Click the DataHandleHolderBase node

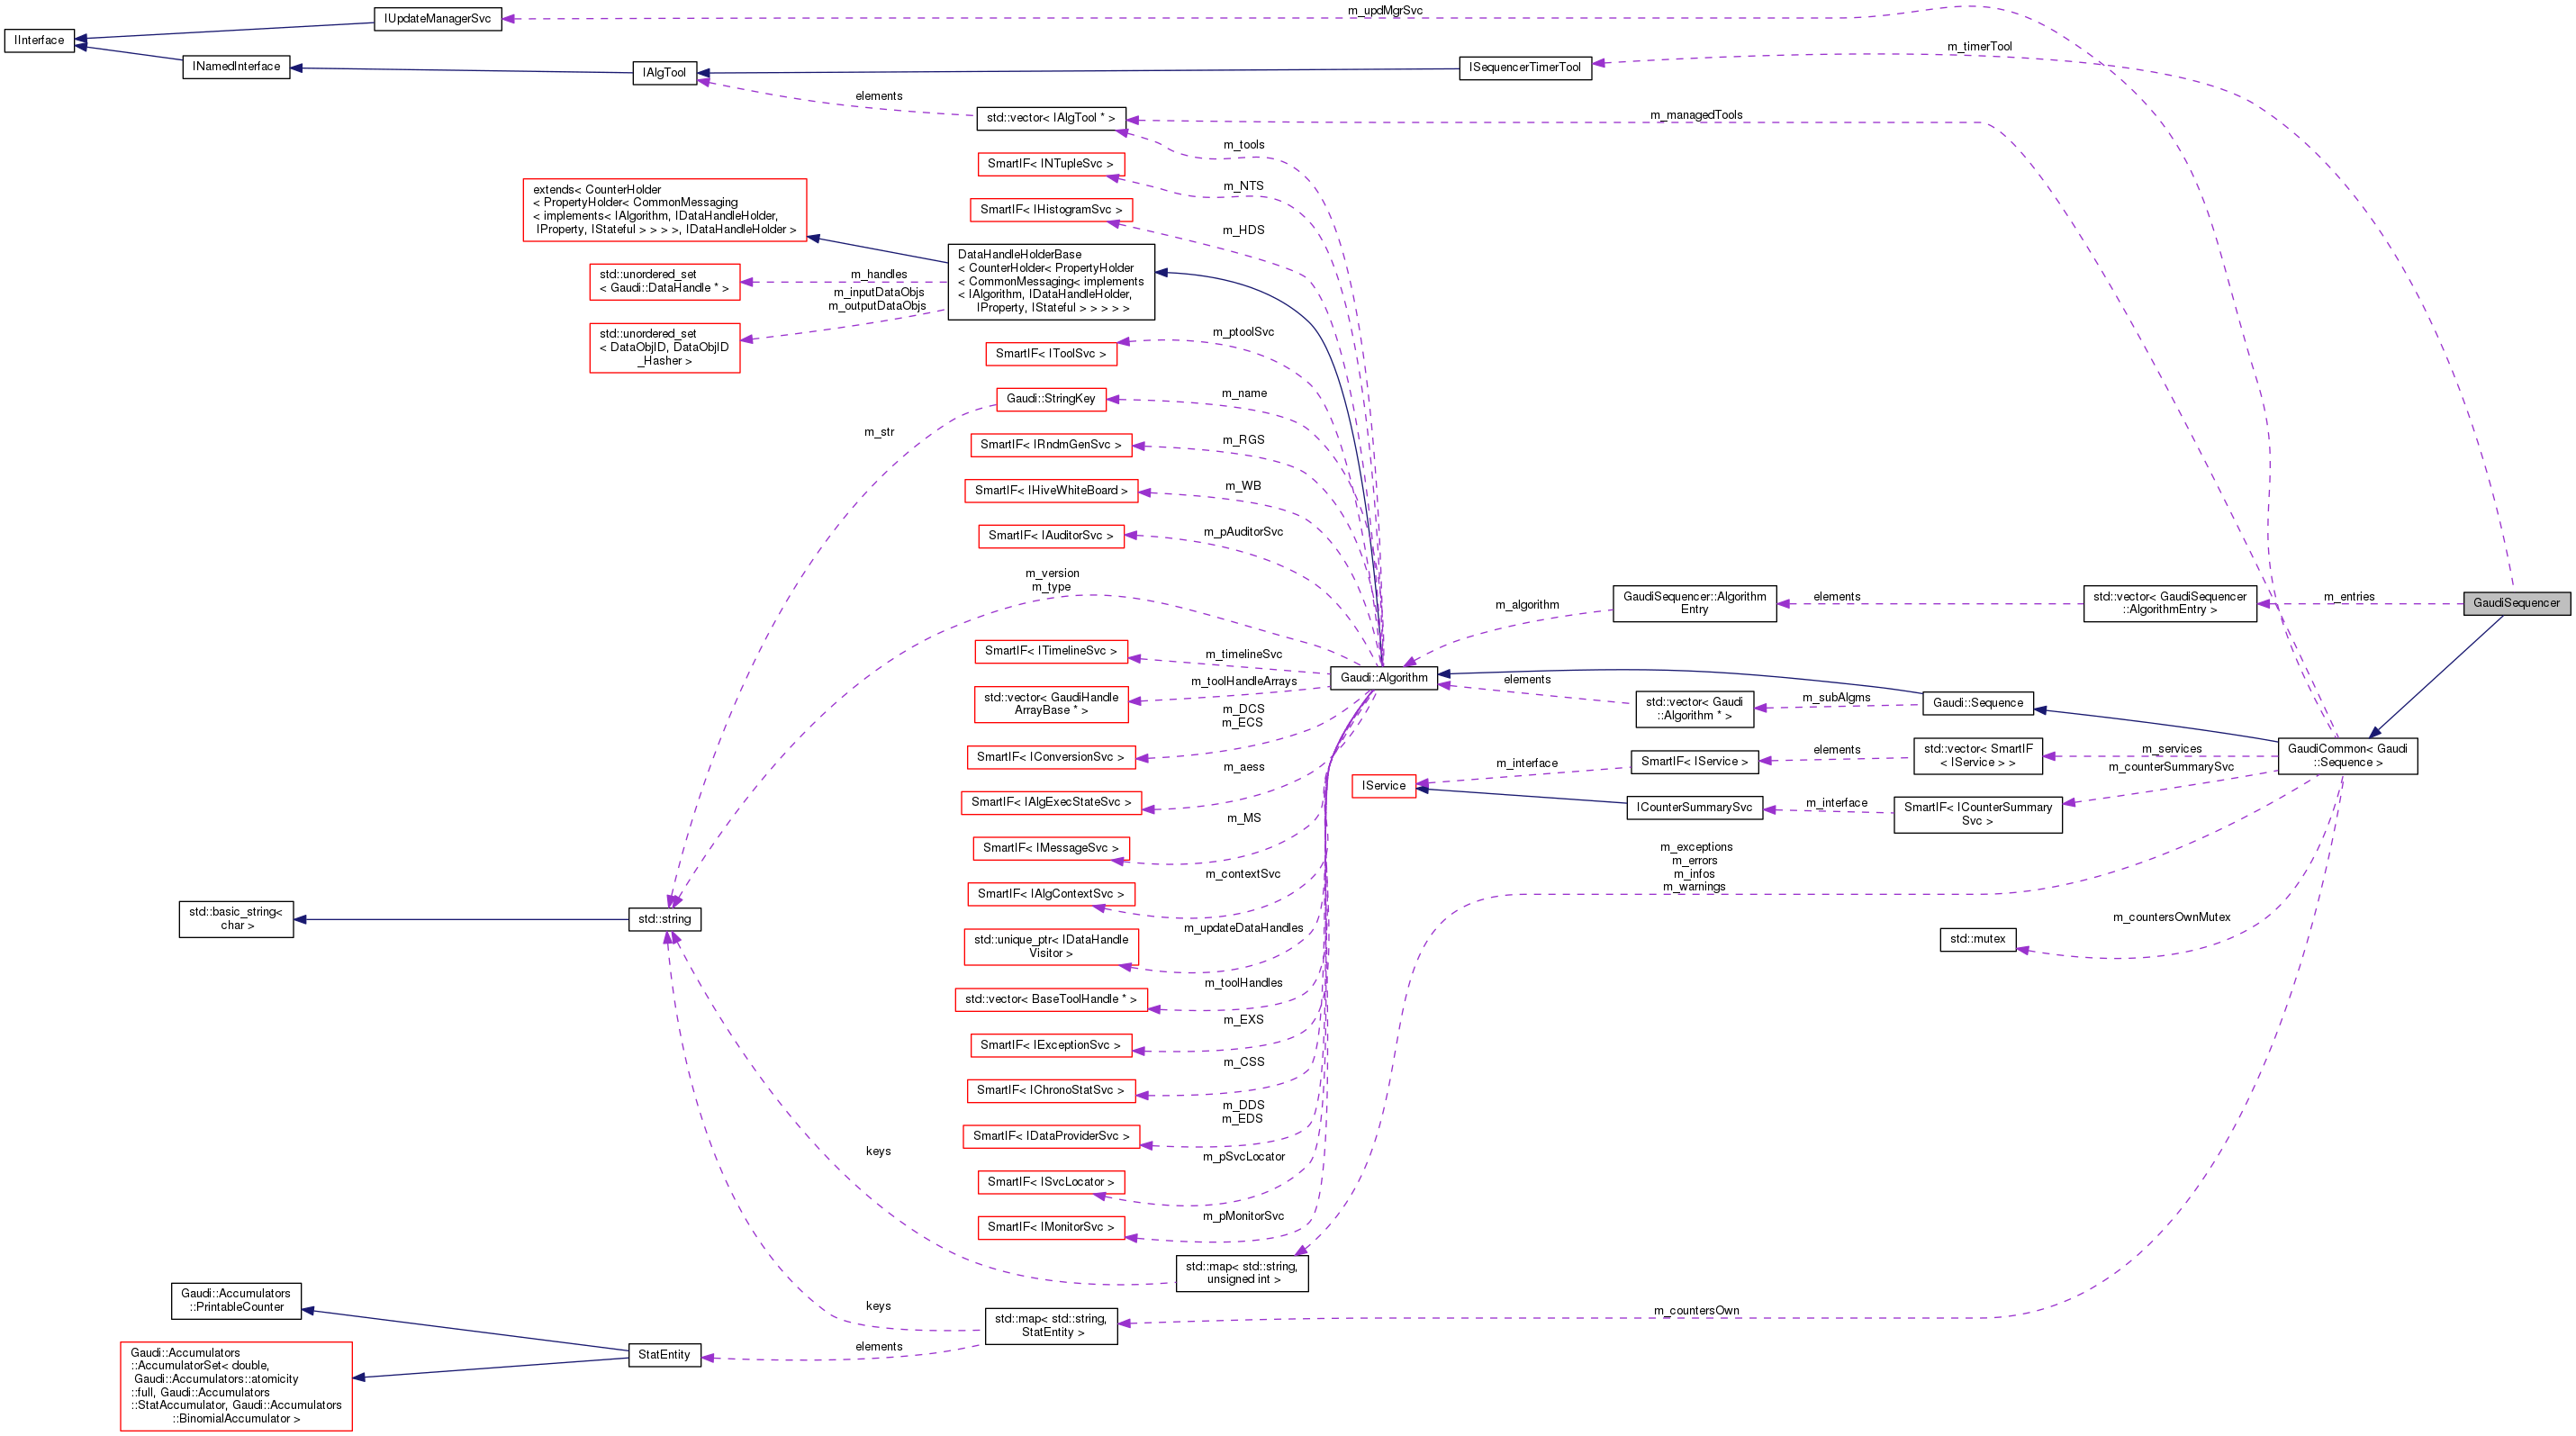[x=1051, y=282]
